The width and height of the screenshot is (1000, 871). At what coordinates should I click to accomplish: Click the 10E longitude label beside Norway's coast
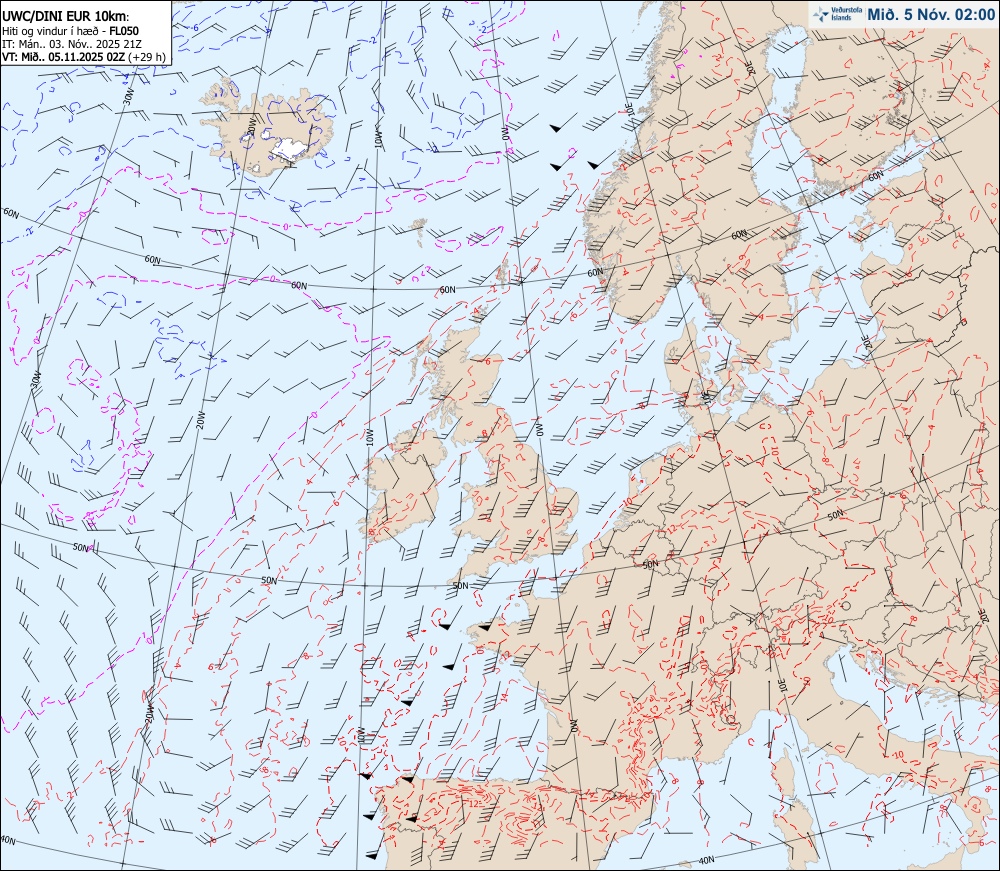click(x=630, y=112)
